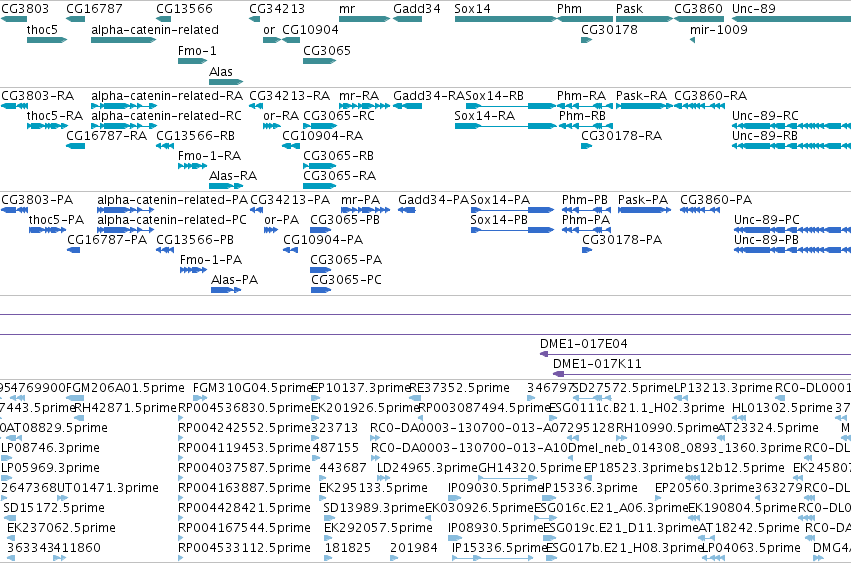
Task: Click the alpha-catenin-related-PC protein label
Action: (x=172, y=220)
